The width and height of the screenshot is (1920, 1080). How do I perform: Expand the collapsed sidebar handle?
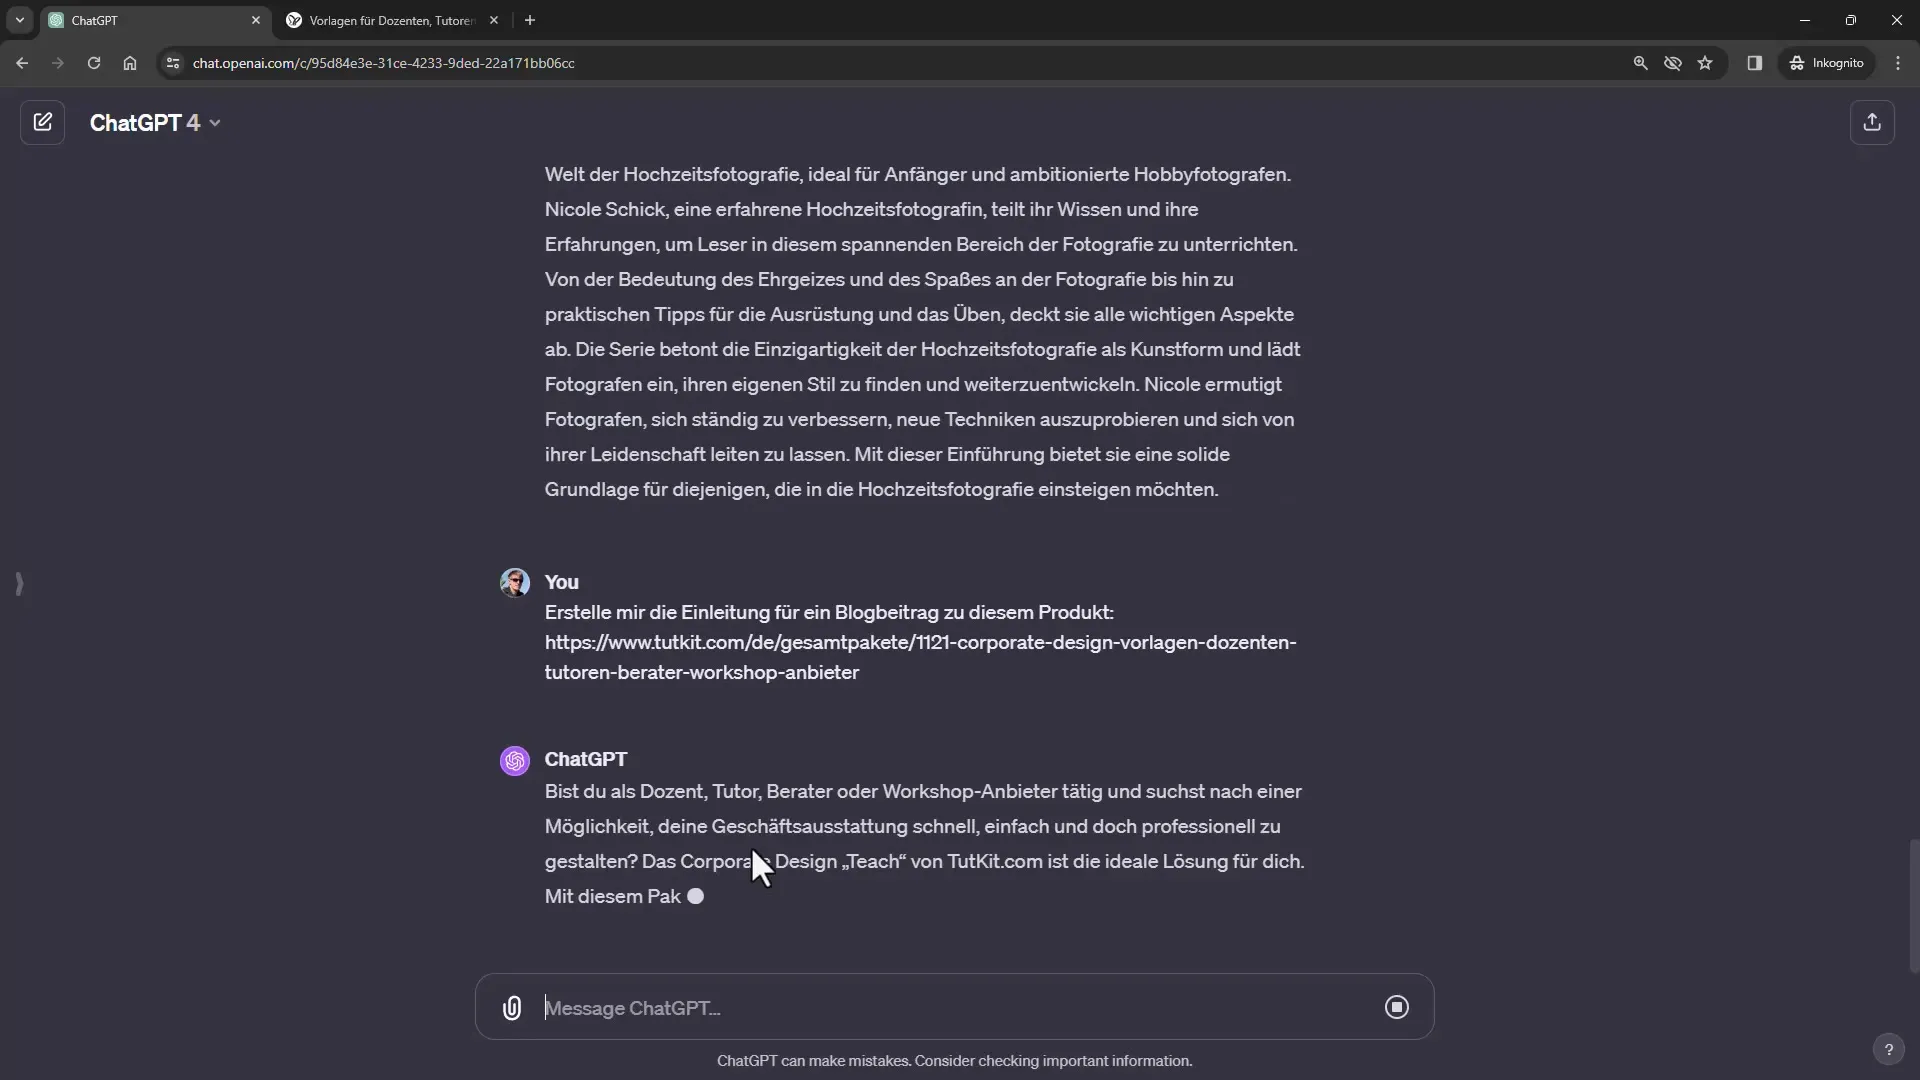pyautogui.click(x=19, y=583)
